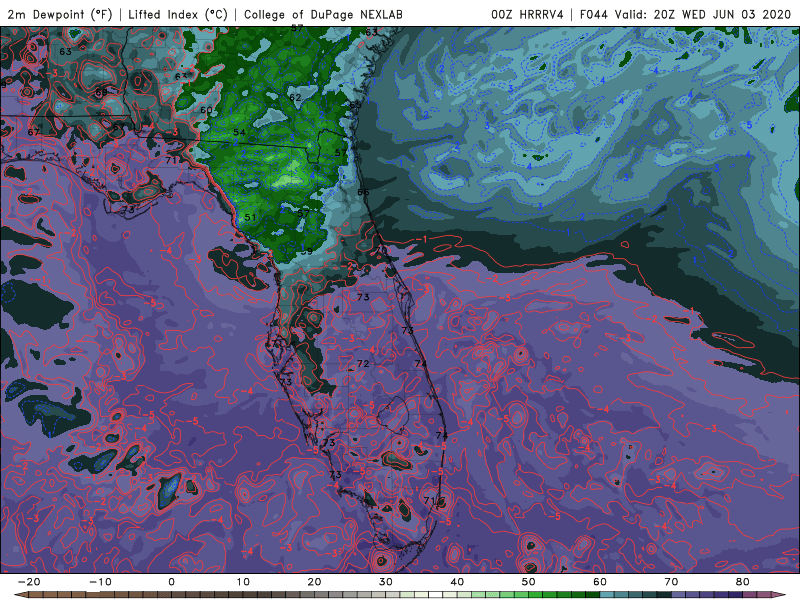Click 'College of DuPage NEXLAB' header text

pyautogui.click(x=323, y=14)
